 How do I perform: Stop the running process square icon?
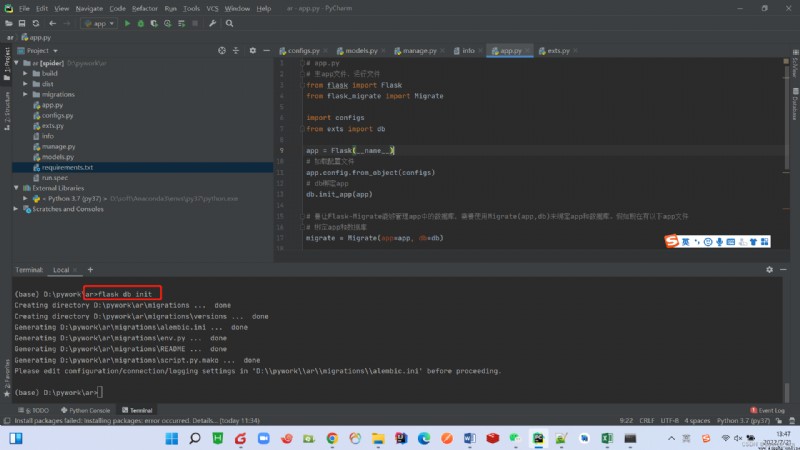point(195,23)
